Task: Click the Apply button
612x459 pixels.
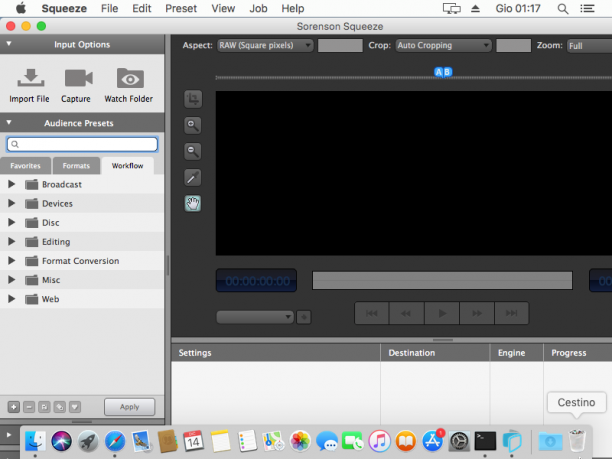Action: pos(130,407)
